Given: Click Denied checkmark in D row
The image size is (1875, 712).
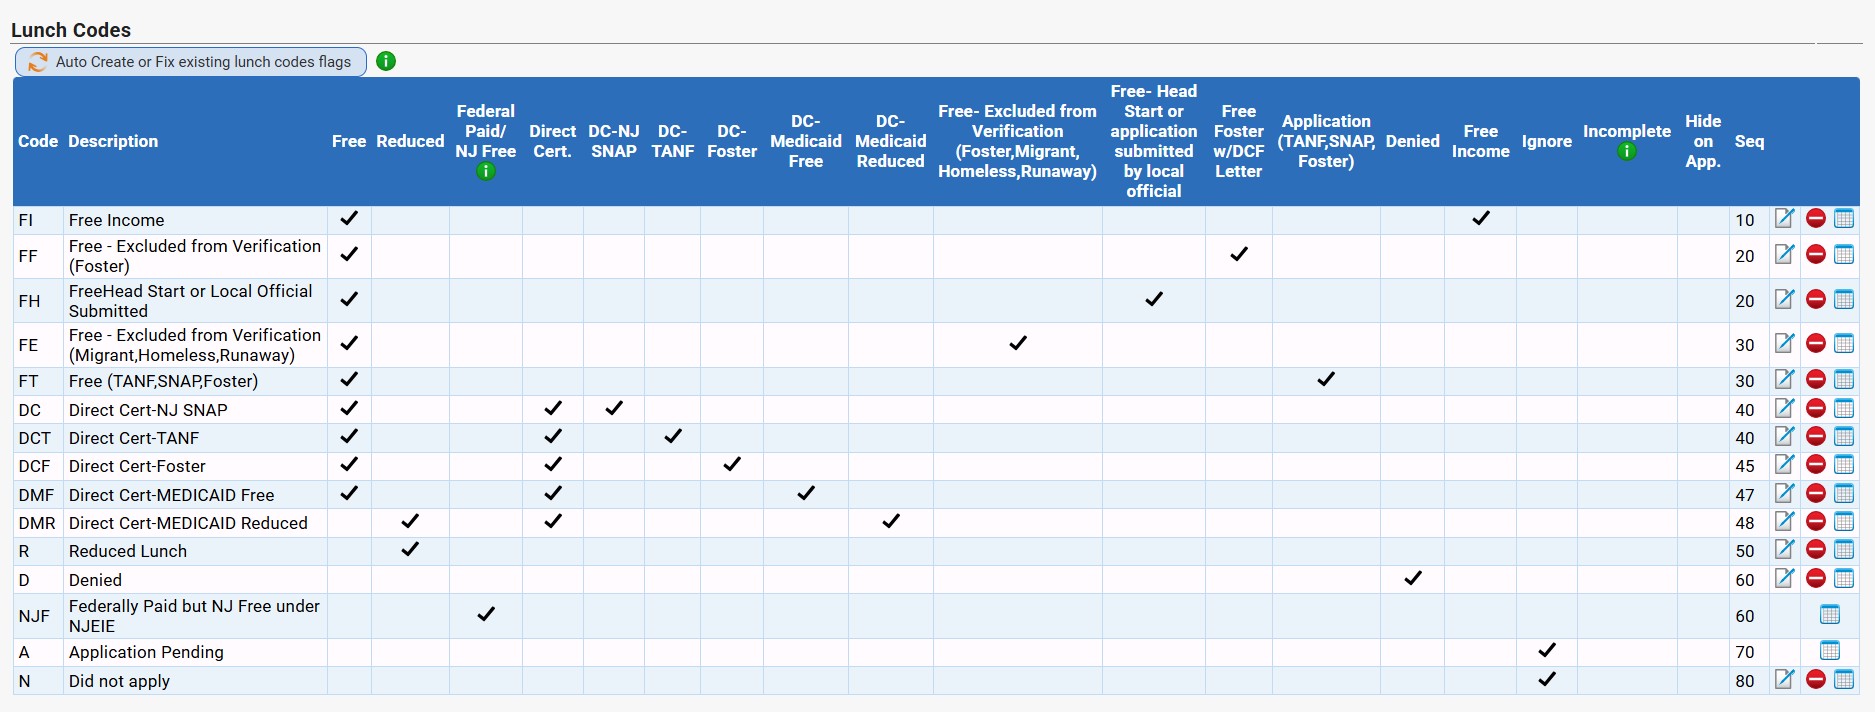Looking at the screenshot, I should point(1413,578).
